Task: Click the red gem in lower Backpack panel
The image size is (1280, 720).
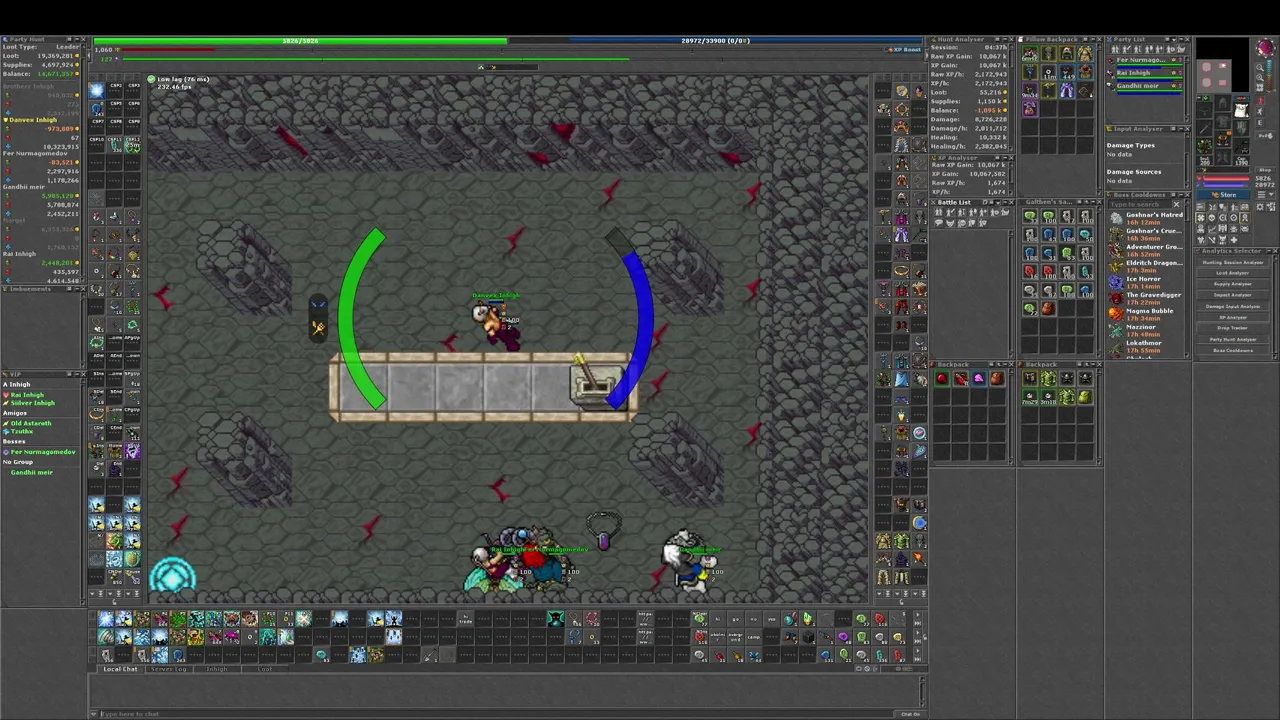Action: tap(942, 379)
